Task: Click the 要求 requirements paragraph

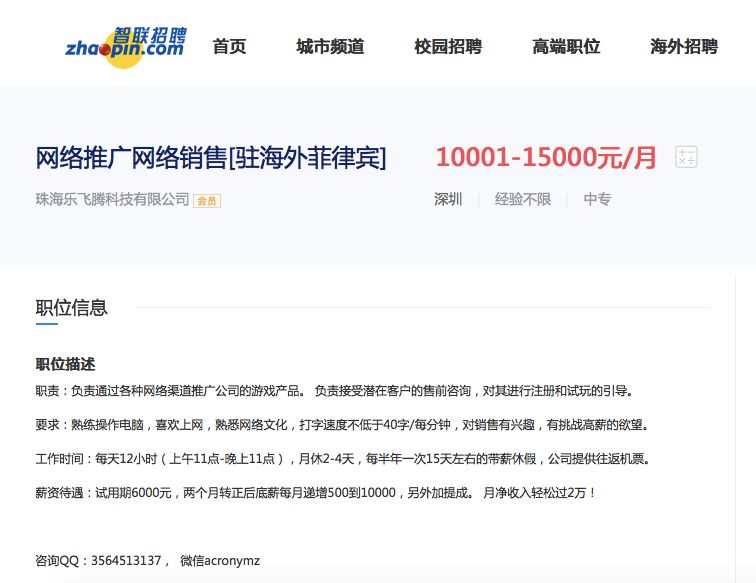Action: 342,425
